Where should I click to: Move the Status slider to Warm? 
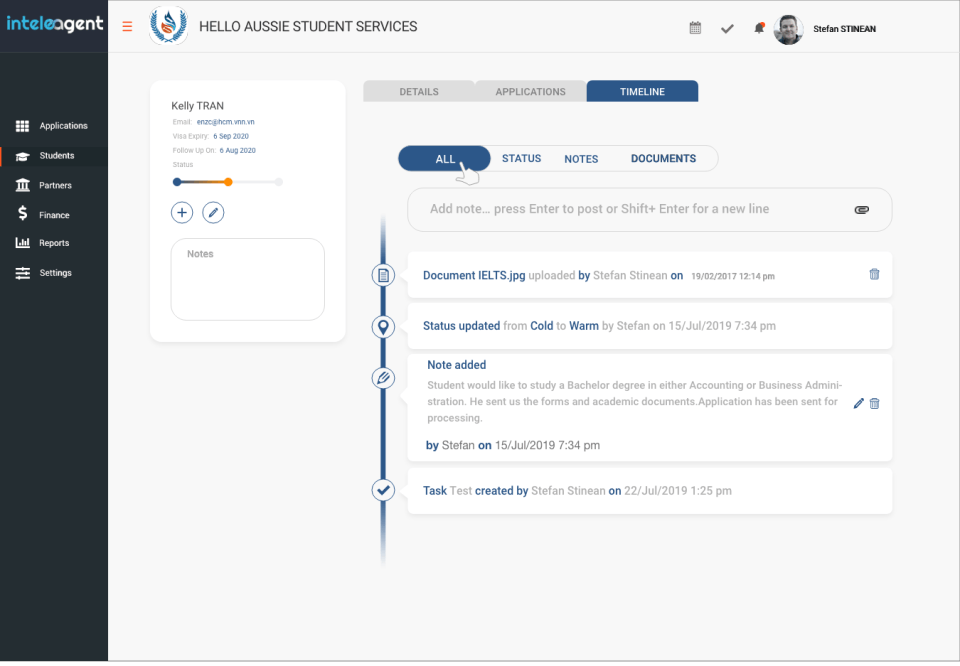(x=228, y=182)
